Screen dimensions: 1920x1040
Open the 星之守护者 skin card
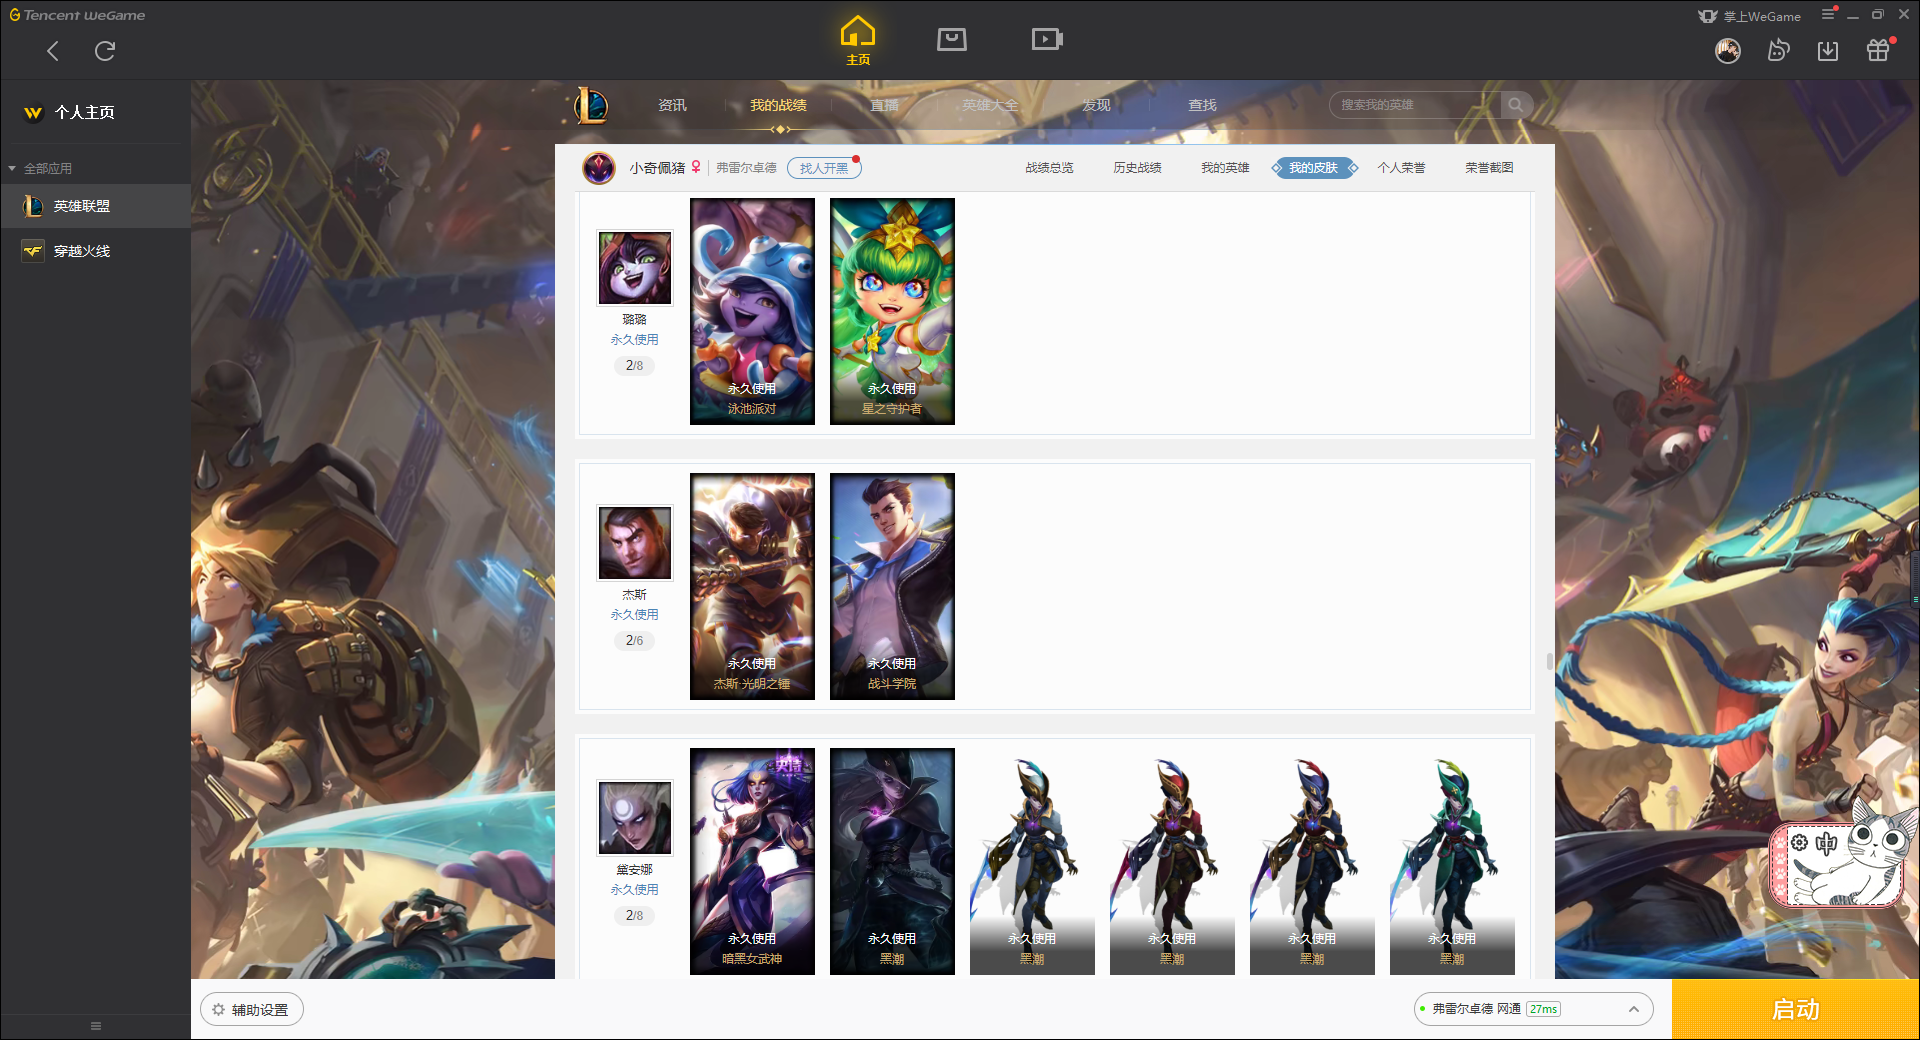pos(892,311)
